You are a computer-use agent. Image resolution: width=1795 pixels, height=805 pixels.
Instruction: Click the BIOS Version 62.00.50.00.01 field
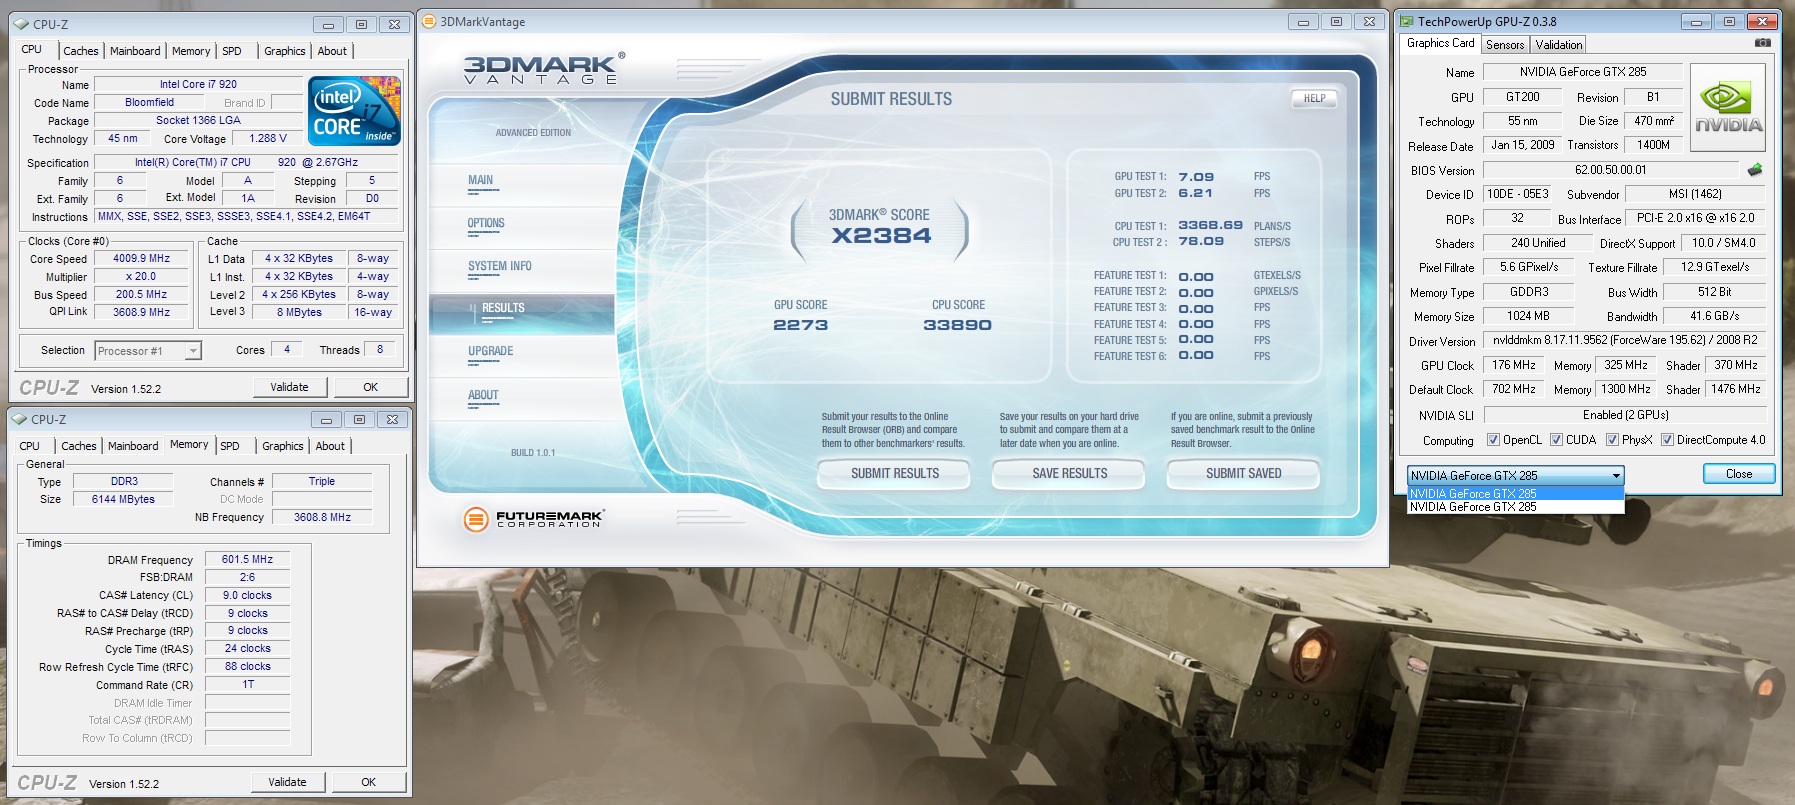[x=1610, y=170]
